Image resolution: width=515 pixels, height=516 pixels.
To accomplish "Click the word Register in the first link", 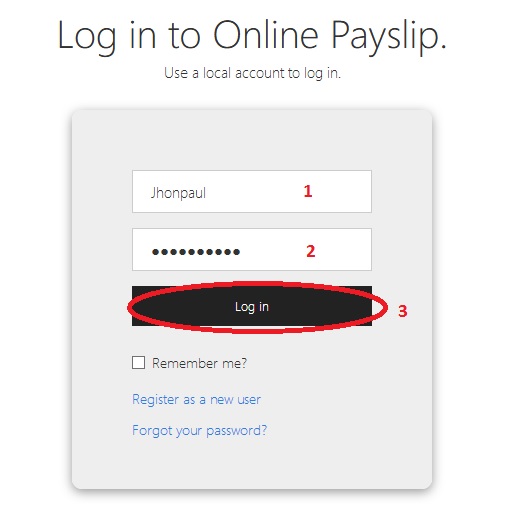I will click(156, 400).
